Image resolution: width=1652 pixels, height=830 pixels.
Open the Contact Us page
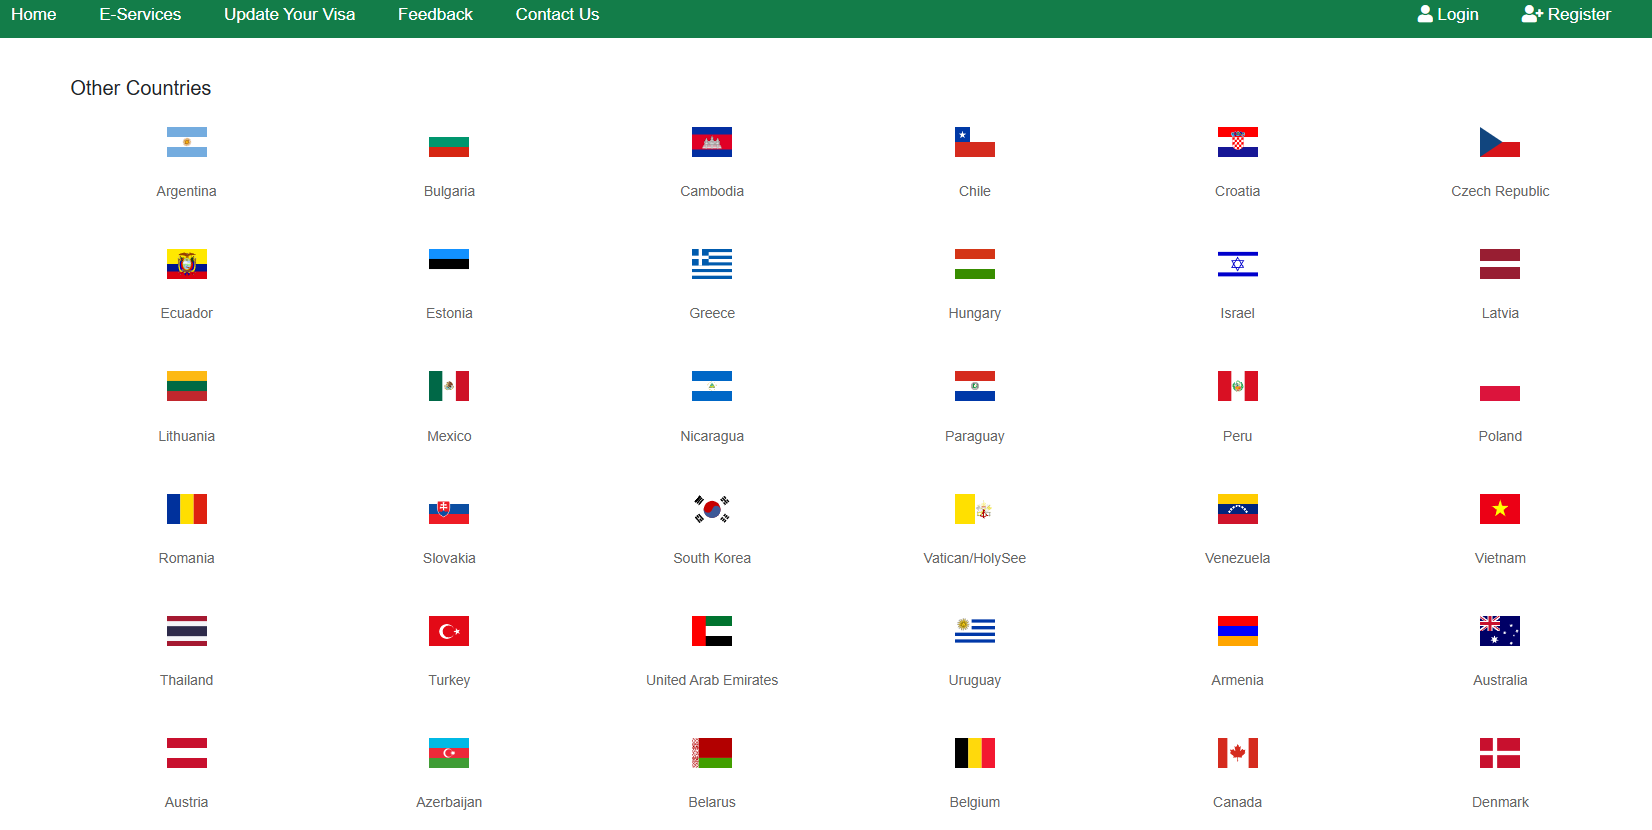pyautogui.click(x=557, y=14)
